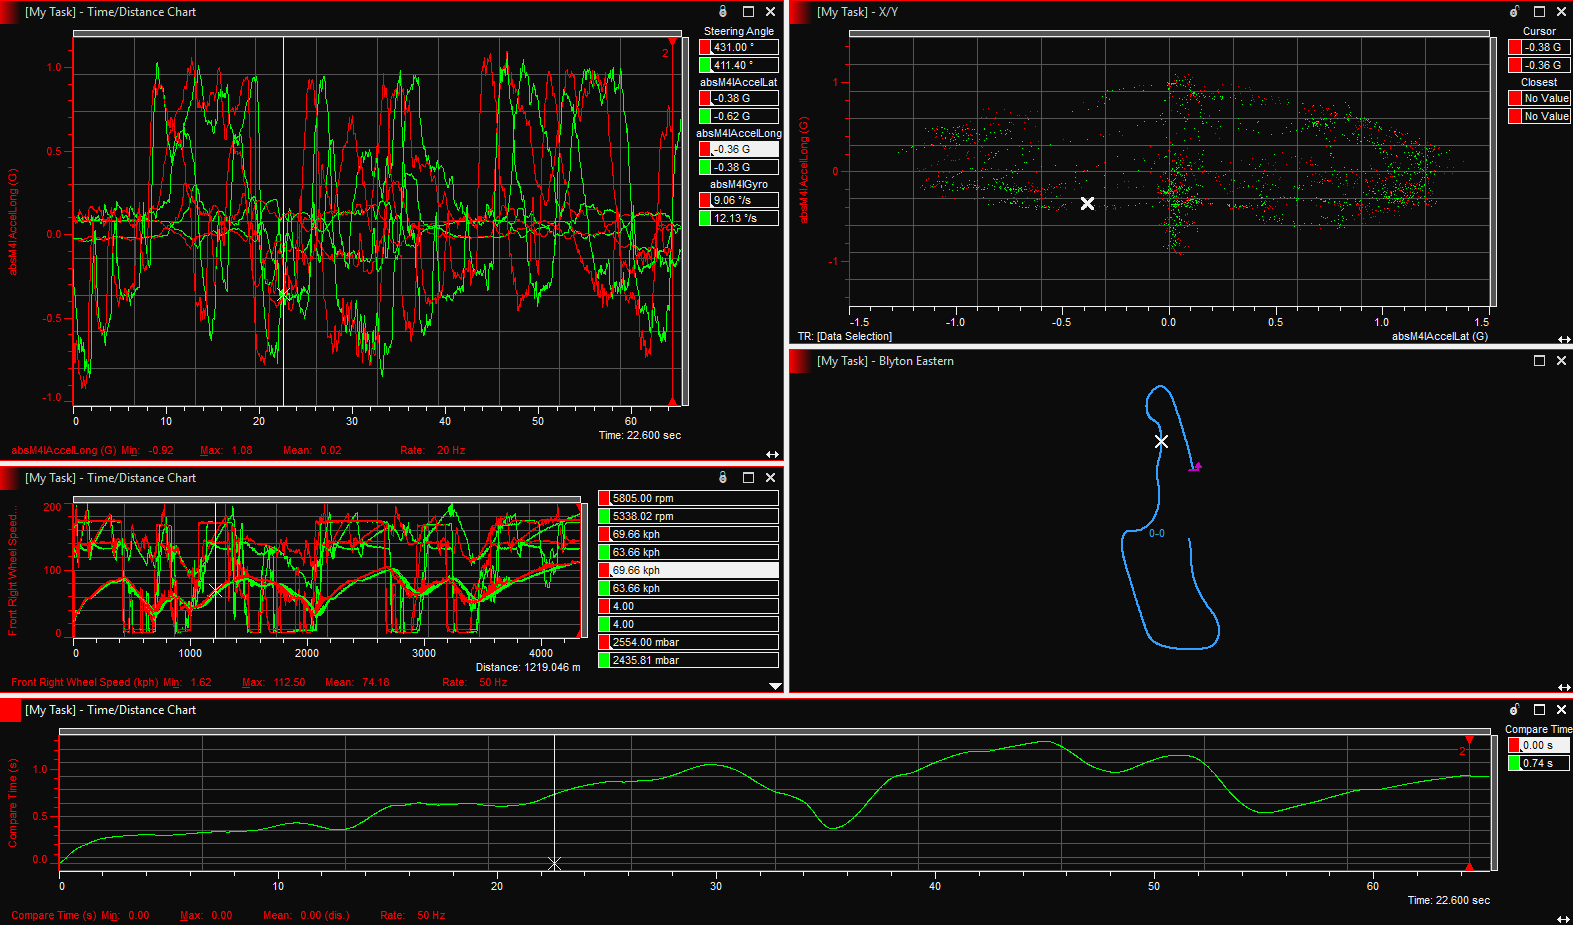Click red marker at bottom of top chart

click(x=672, y=401)
